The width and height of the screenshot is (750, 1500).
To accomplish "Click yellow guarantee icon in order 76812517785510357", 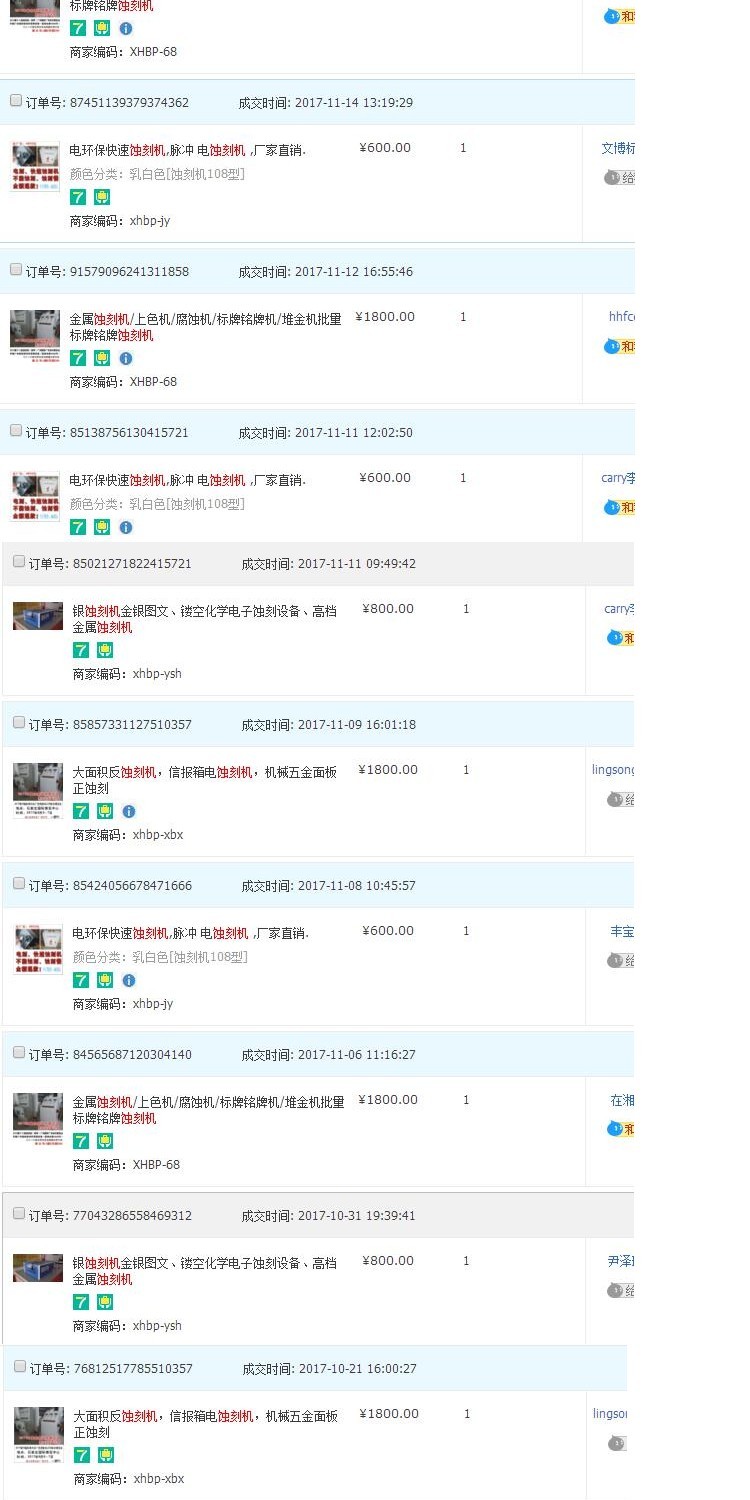I will pyautogui.click(x=106, y=1455).
